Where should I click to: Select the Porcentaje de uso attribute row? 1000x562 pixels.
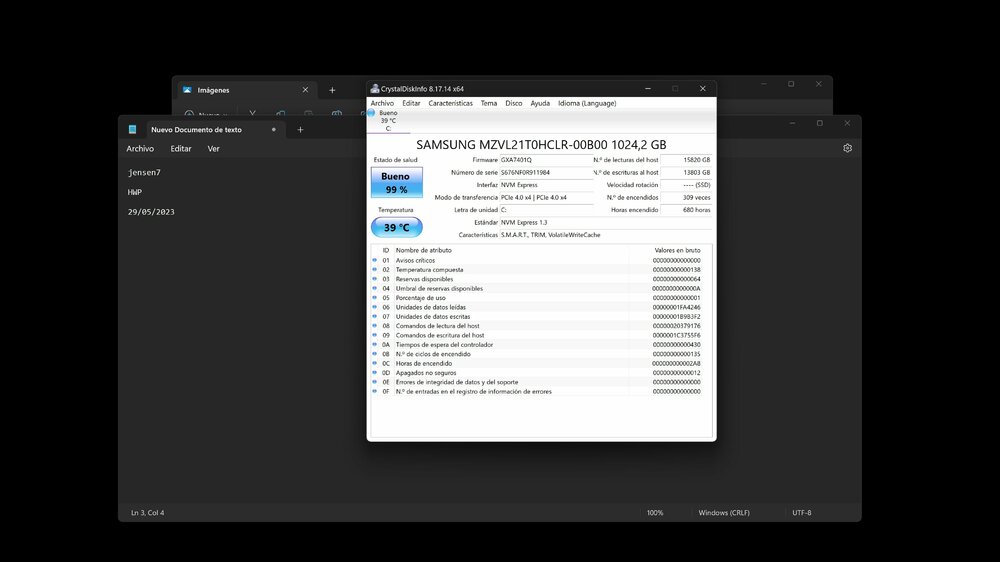(x=541, y=298)
